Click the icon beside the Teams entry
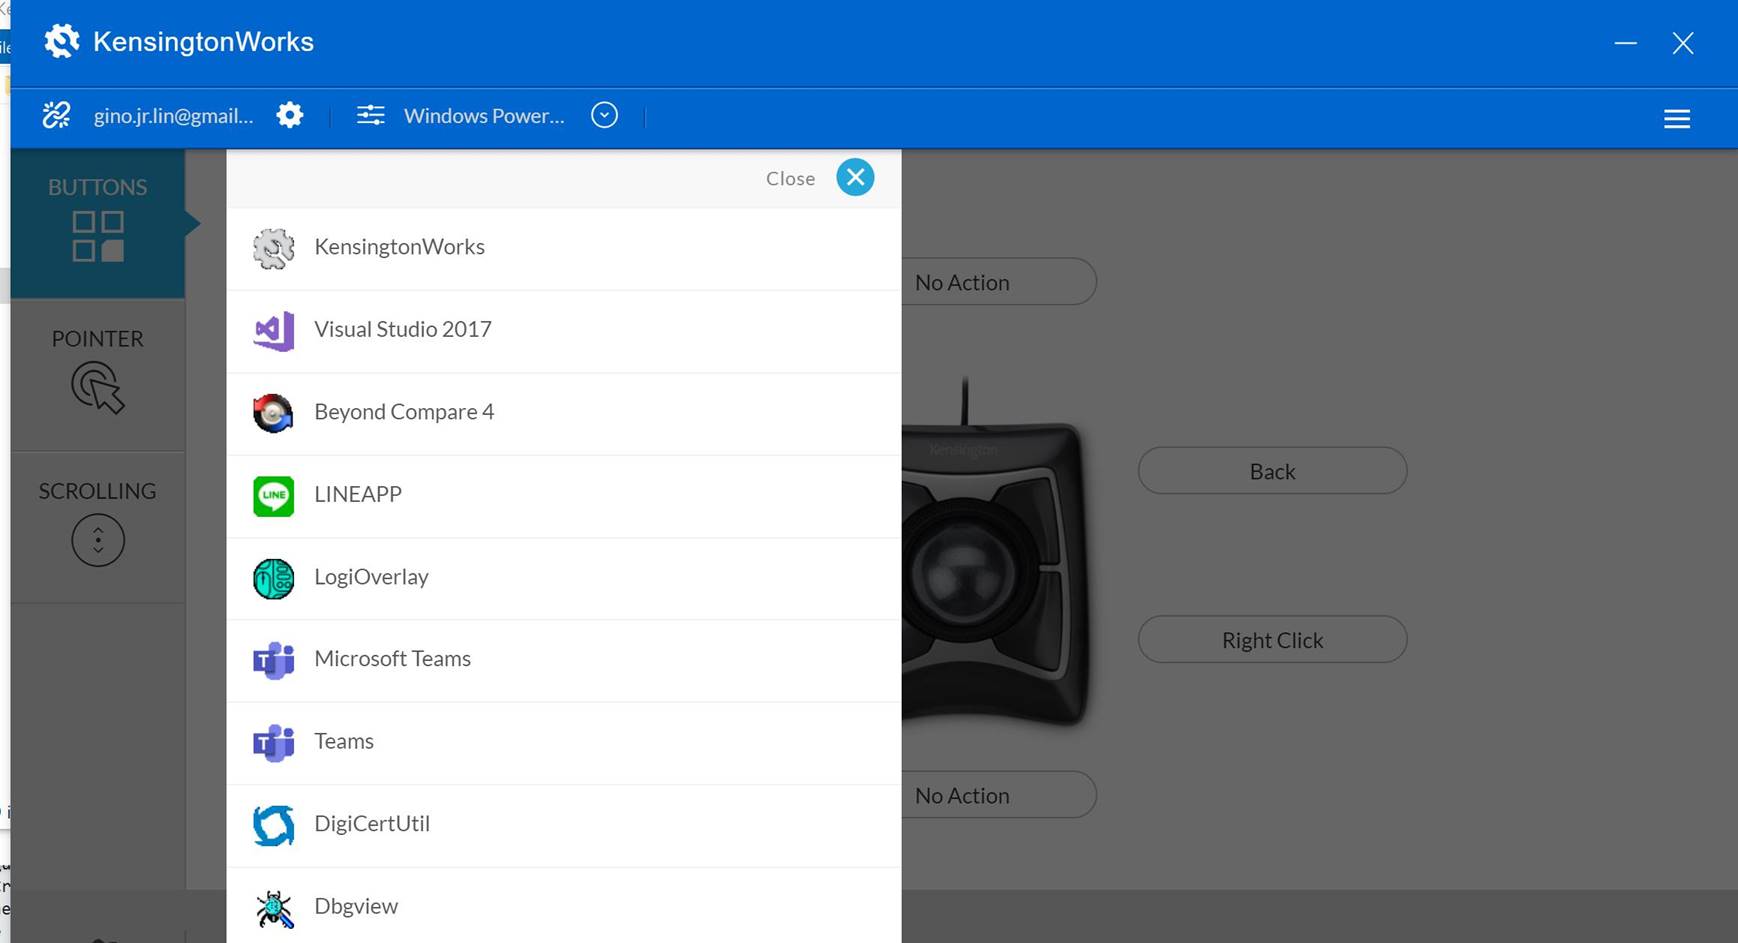1738x943 pixels. (x=273, y=743)
